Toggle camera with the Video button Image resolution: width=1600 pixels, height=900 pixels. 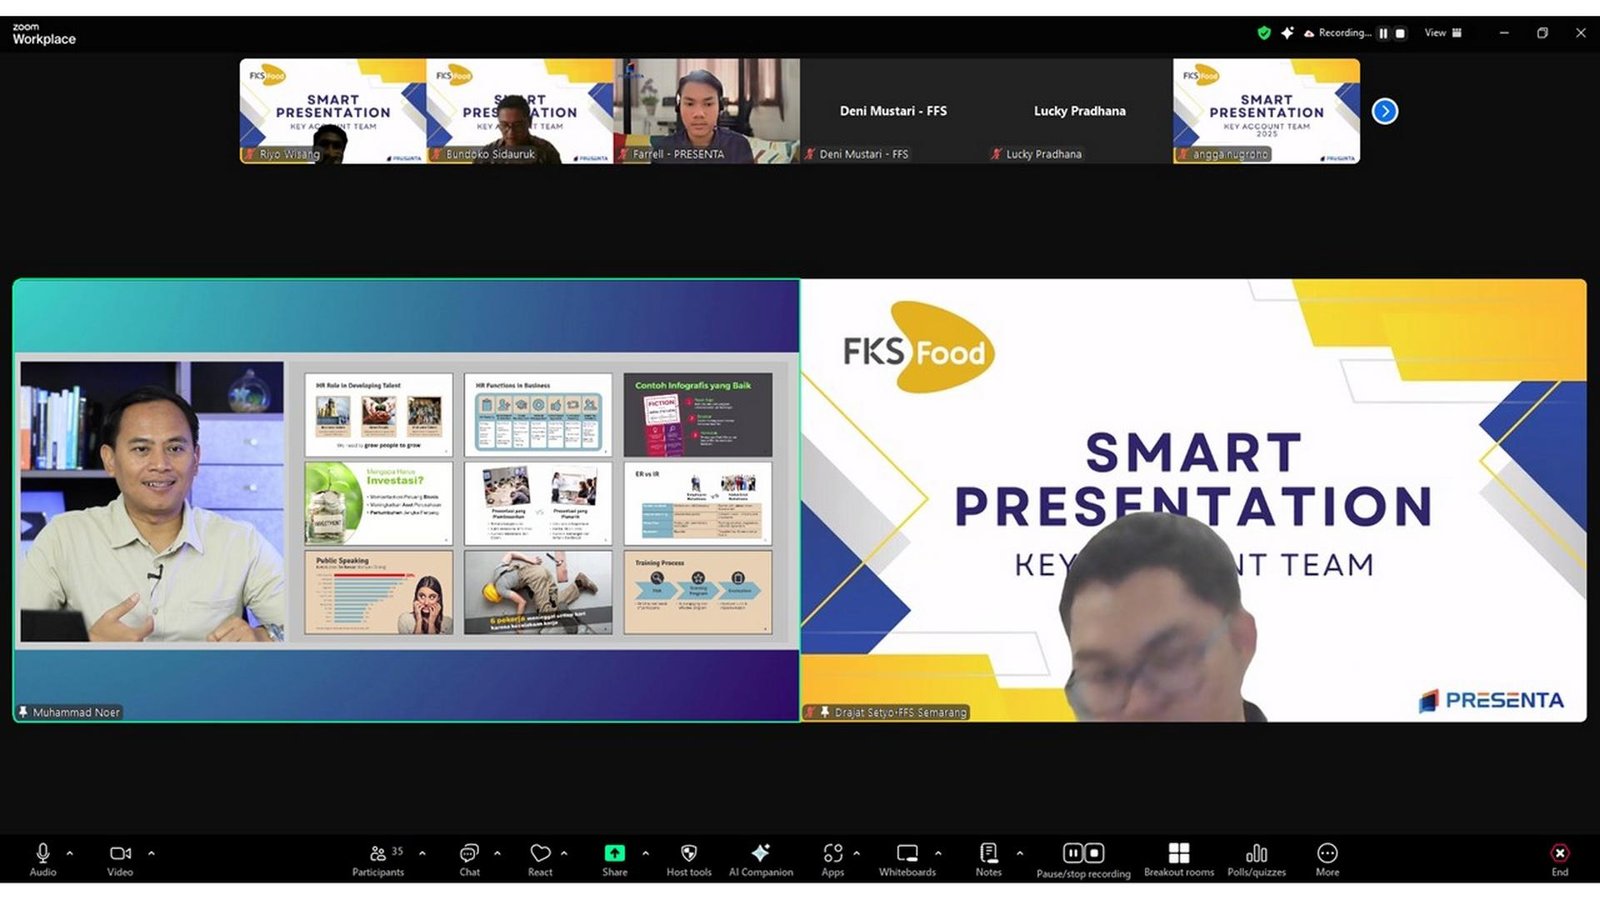coord(120,858)
